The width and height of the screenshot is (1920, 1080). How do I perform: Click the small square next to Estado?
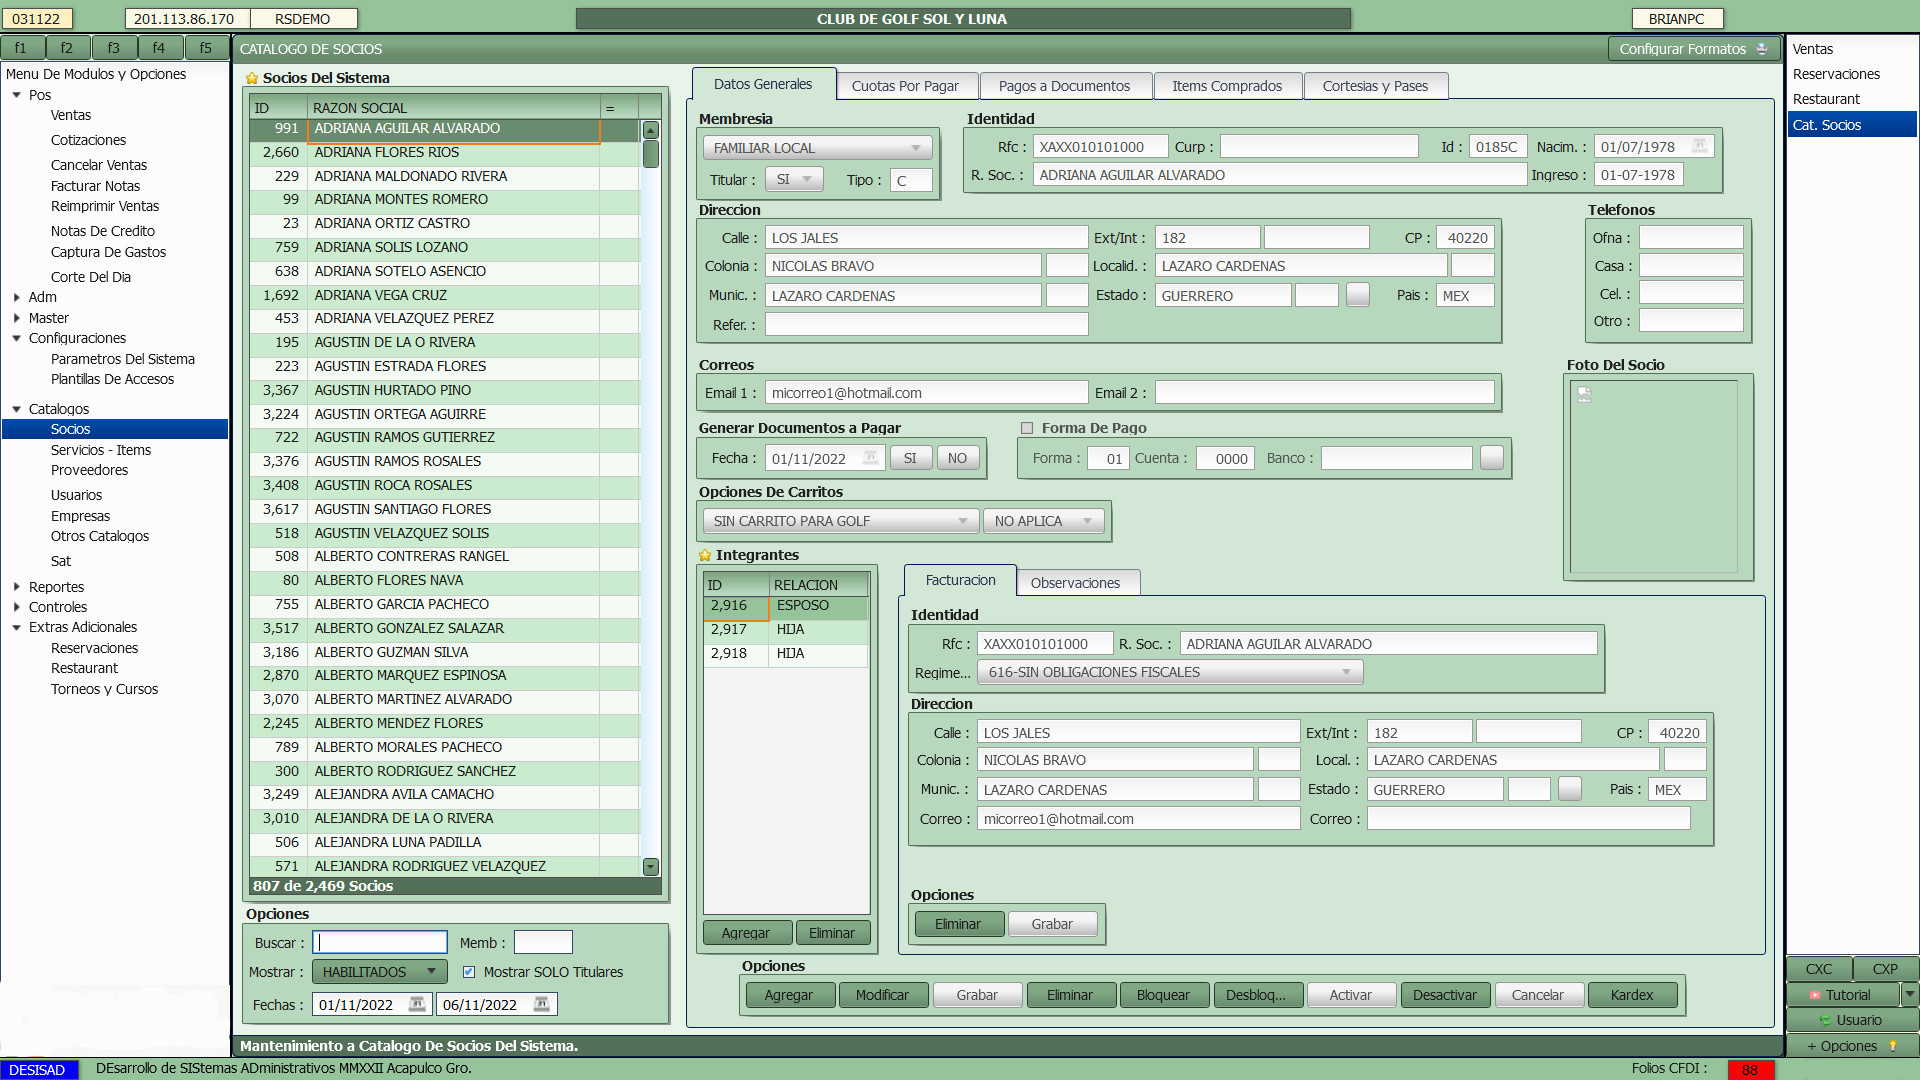(x=1357, y=295)
